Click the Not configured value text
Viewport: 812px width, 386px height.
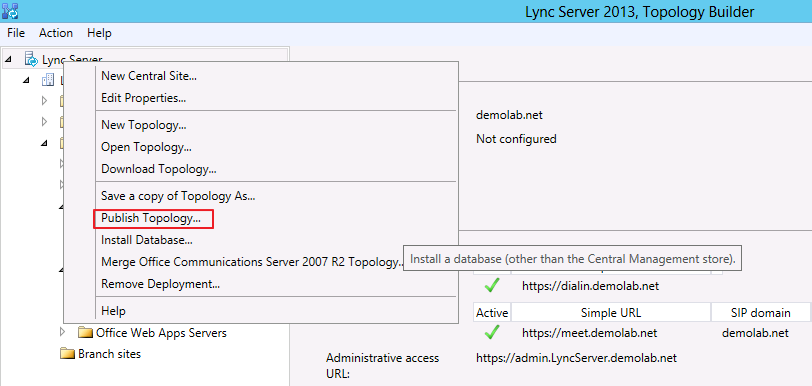516,139
